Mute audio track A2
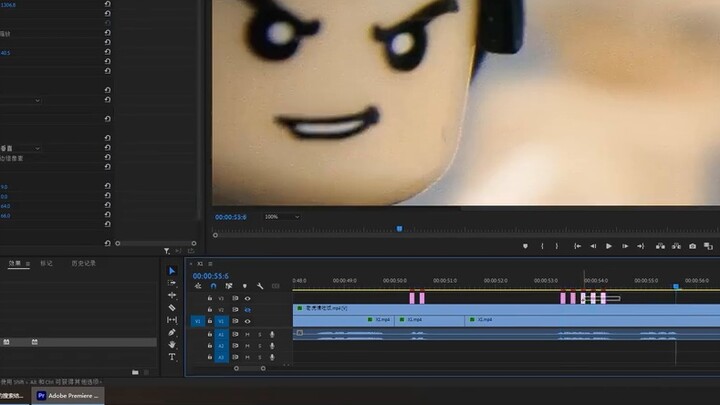Screen dimensions: 720x405 248,346
